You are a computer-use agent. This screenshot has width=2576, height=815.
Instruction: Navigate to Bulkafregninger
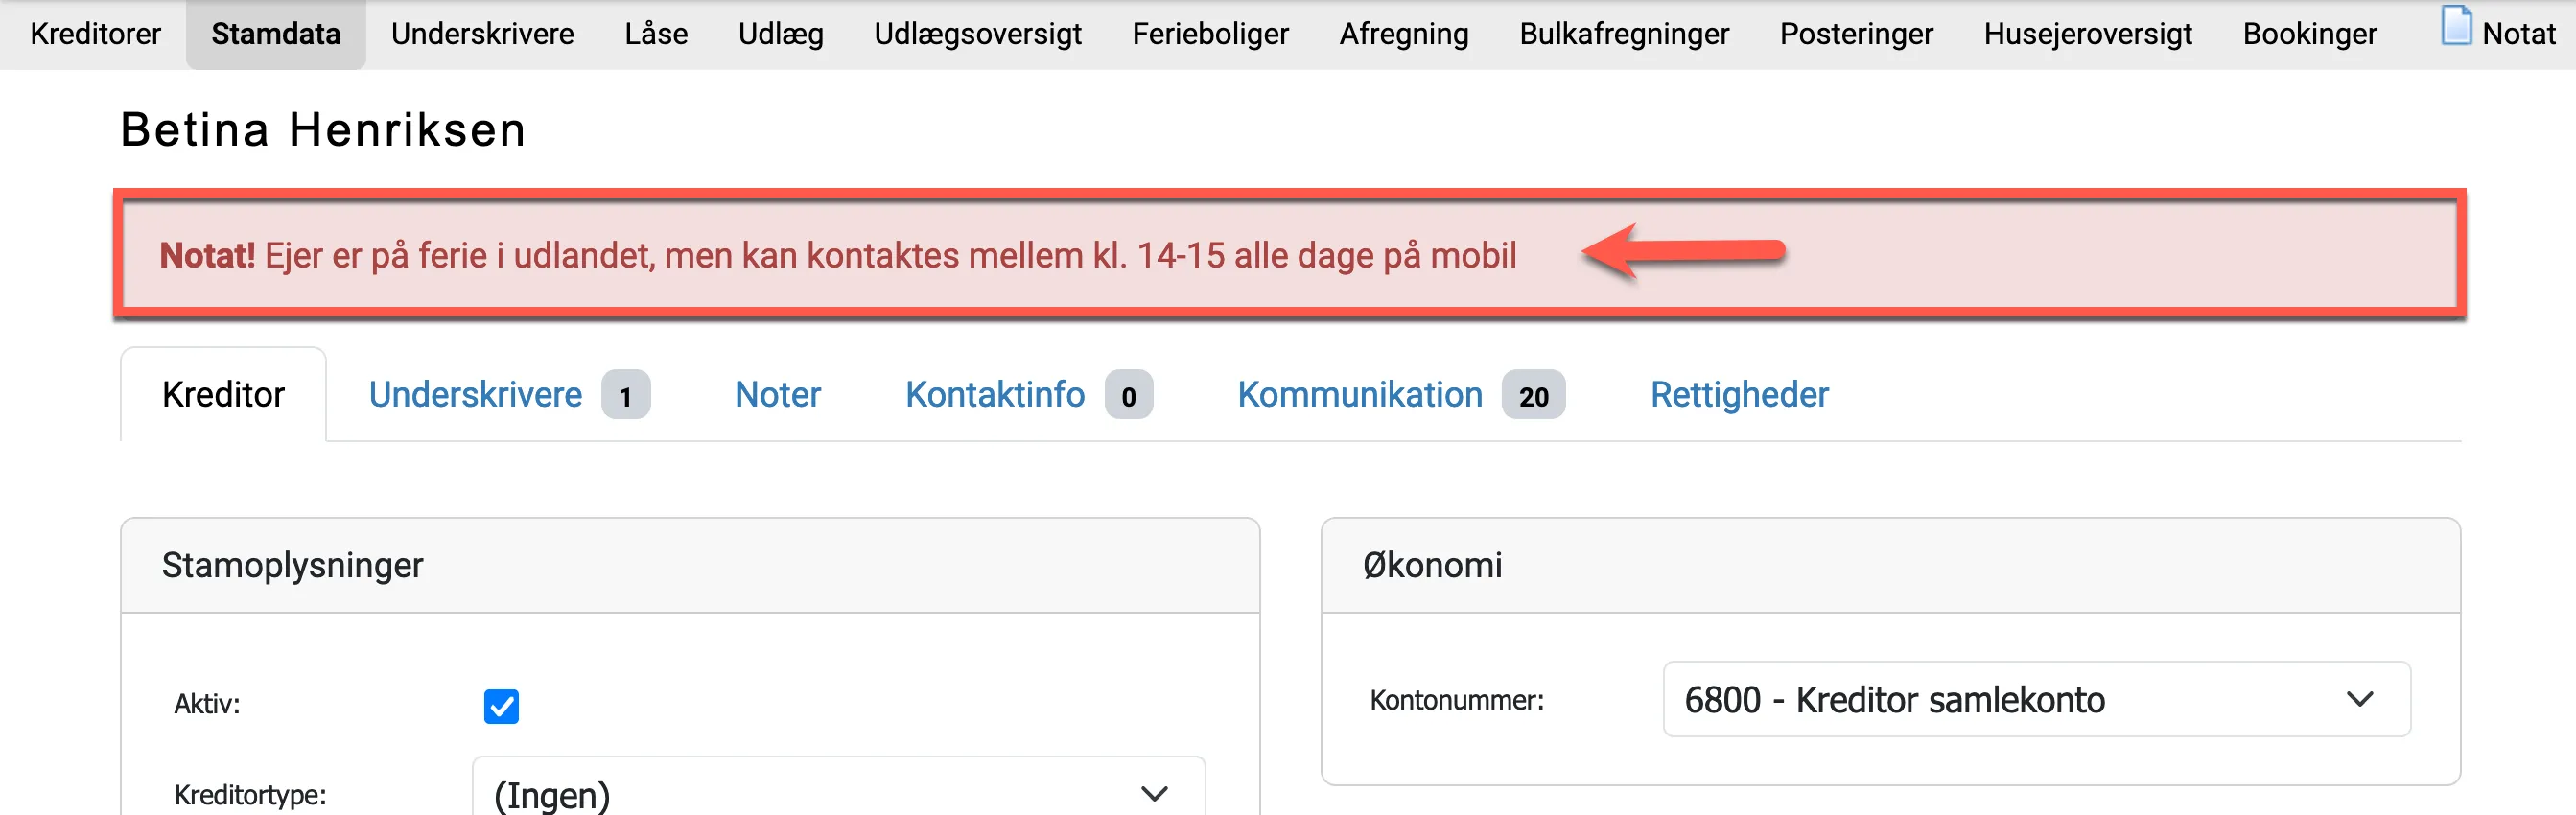click(1624, 33)
